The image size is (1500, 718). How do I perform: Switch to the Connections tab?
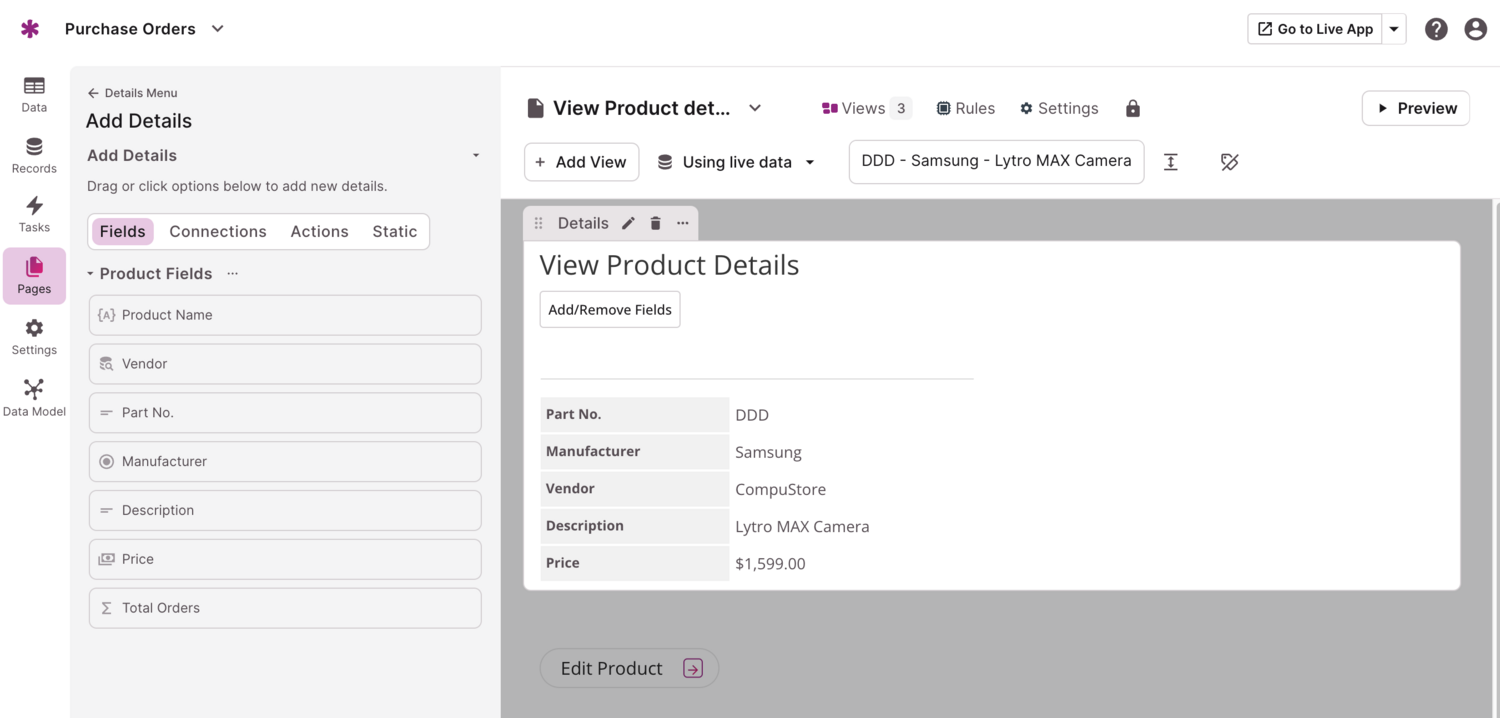[217, 231]
